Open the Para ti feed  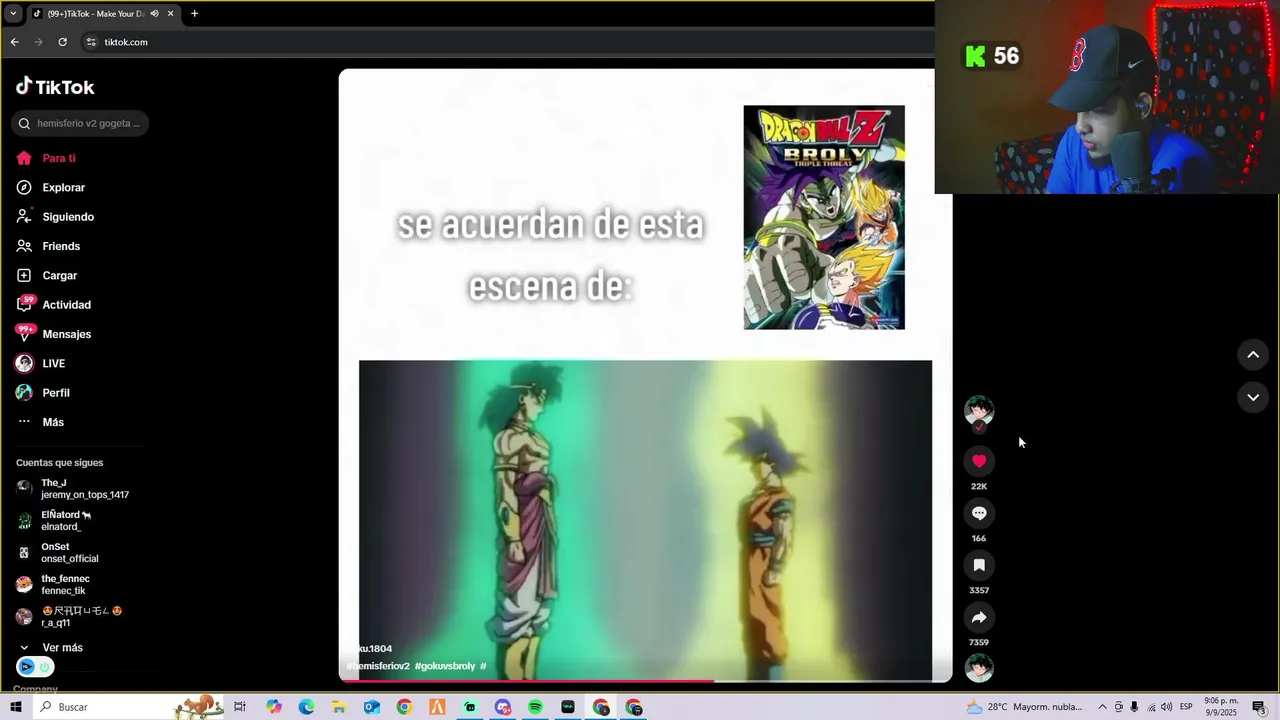46,158
